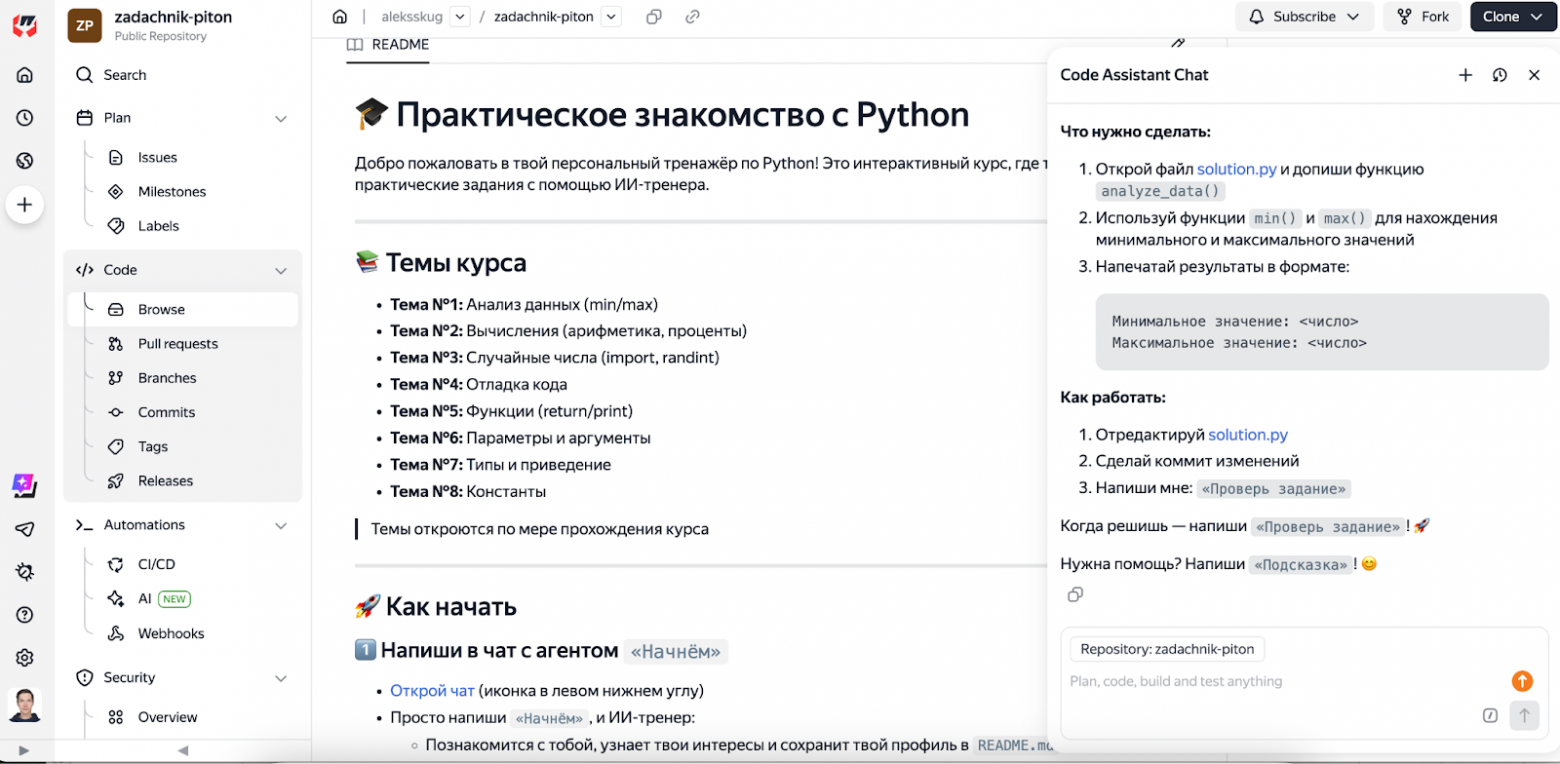Open Home from the left sidebar
The width and height of the screenshot is (1560, 764).
(25, 74)
